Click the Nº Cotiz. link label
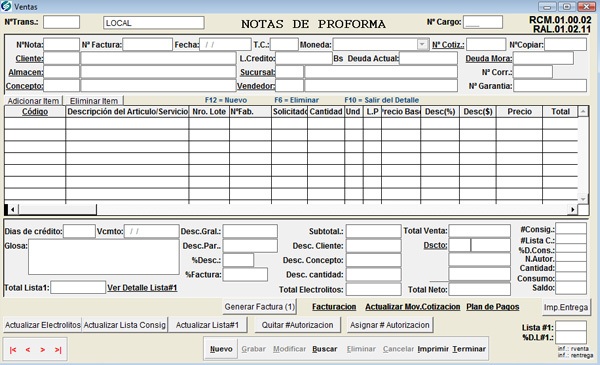The height and width of the screenshot is (365, 600). coord(448,45)
